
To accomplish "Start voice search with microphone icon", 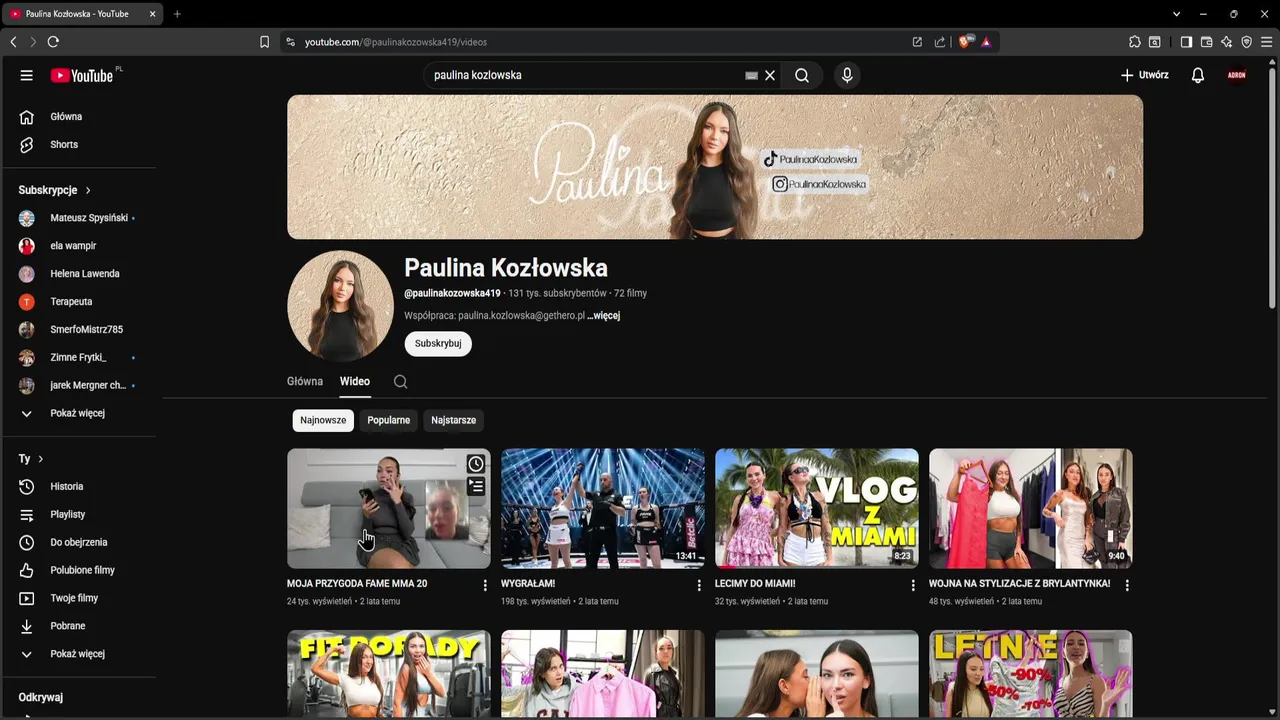I will click(x=847, y=75).
